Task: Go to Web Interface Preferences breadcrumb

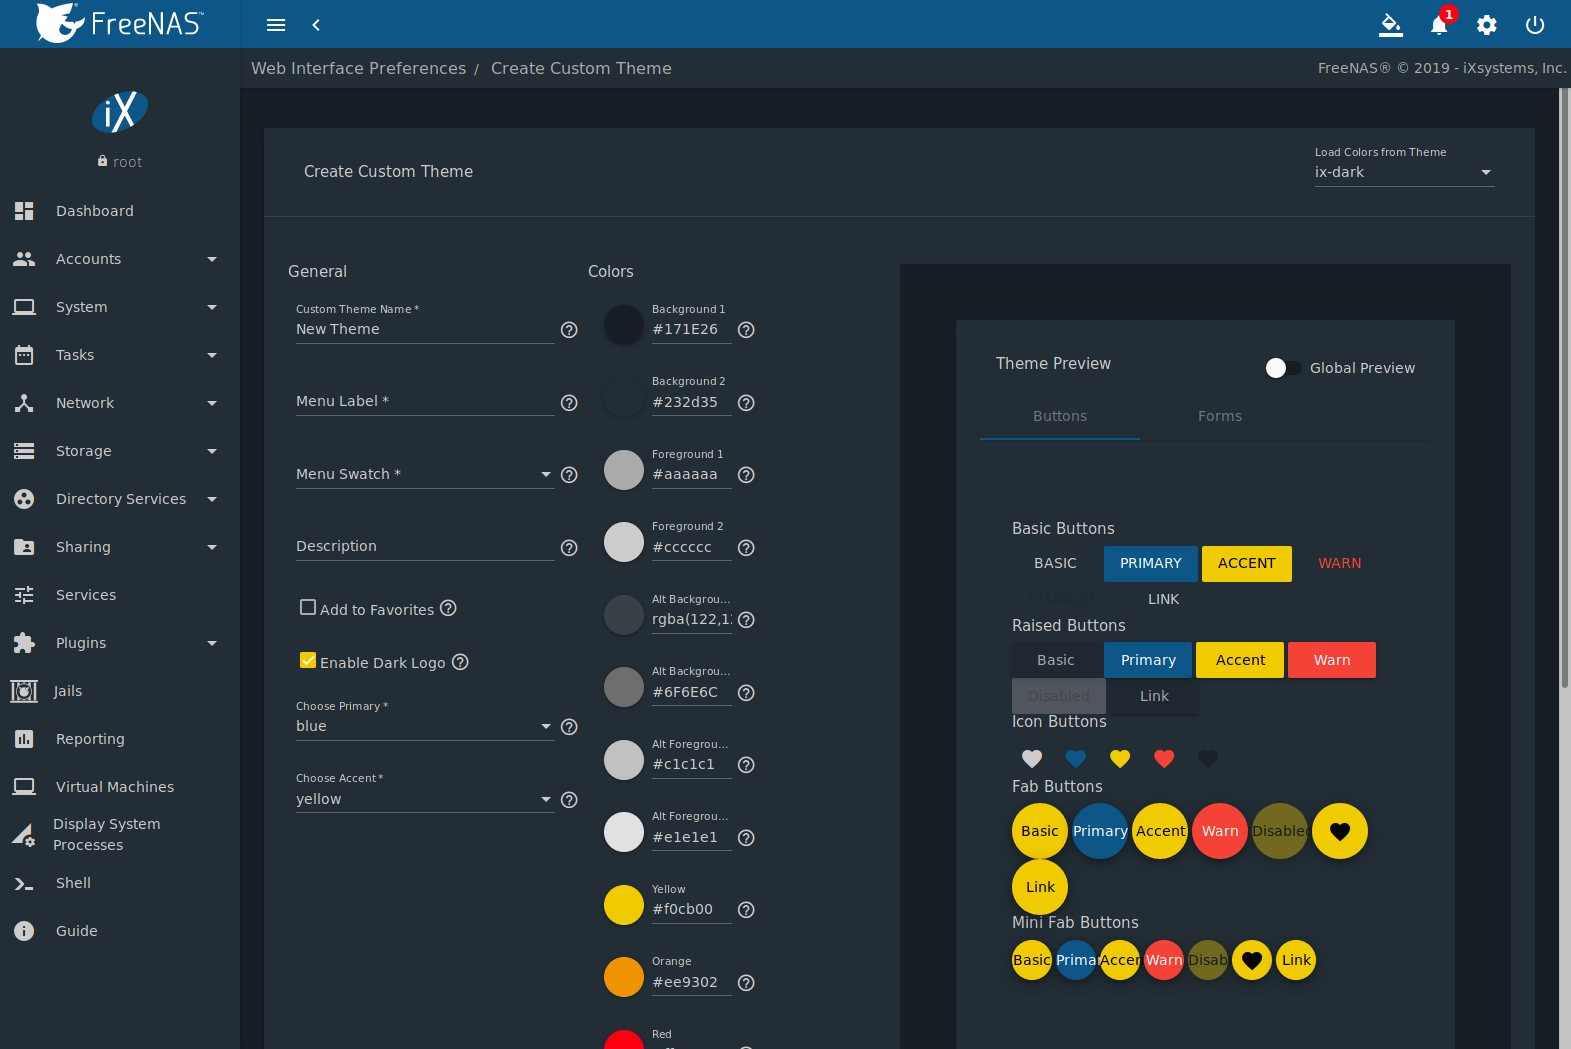Action: (359, 68)
